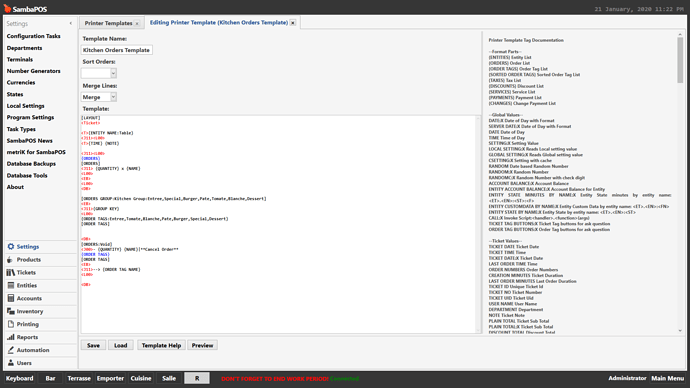Switch to the Emporter department

coord(110,378)
